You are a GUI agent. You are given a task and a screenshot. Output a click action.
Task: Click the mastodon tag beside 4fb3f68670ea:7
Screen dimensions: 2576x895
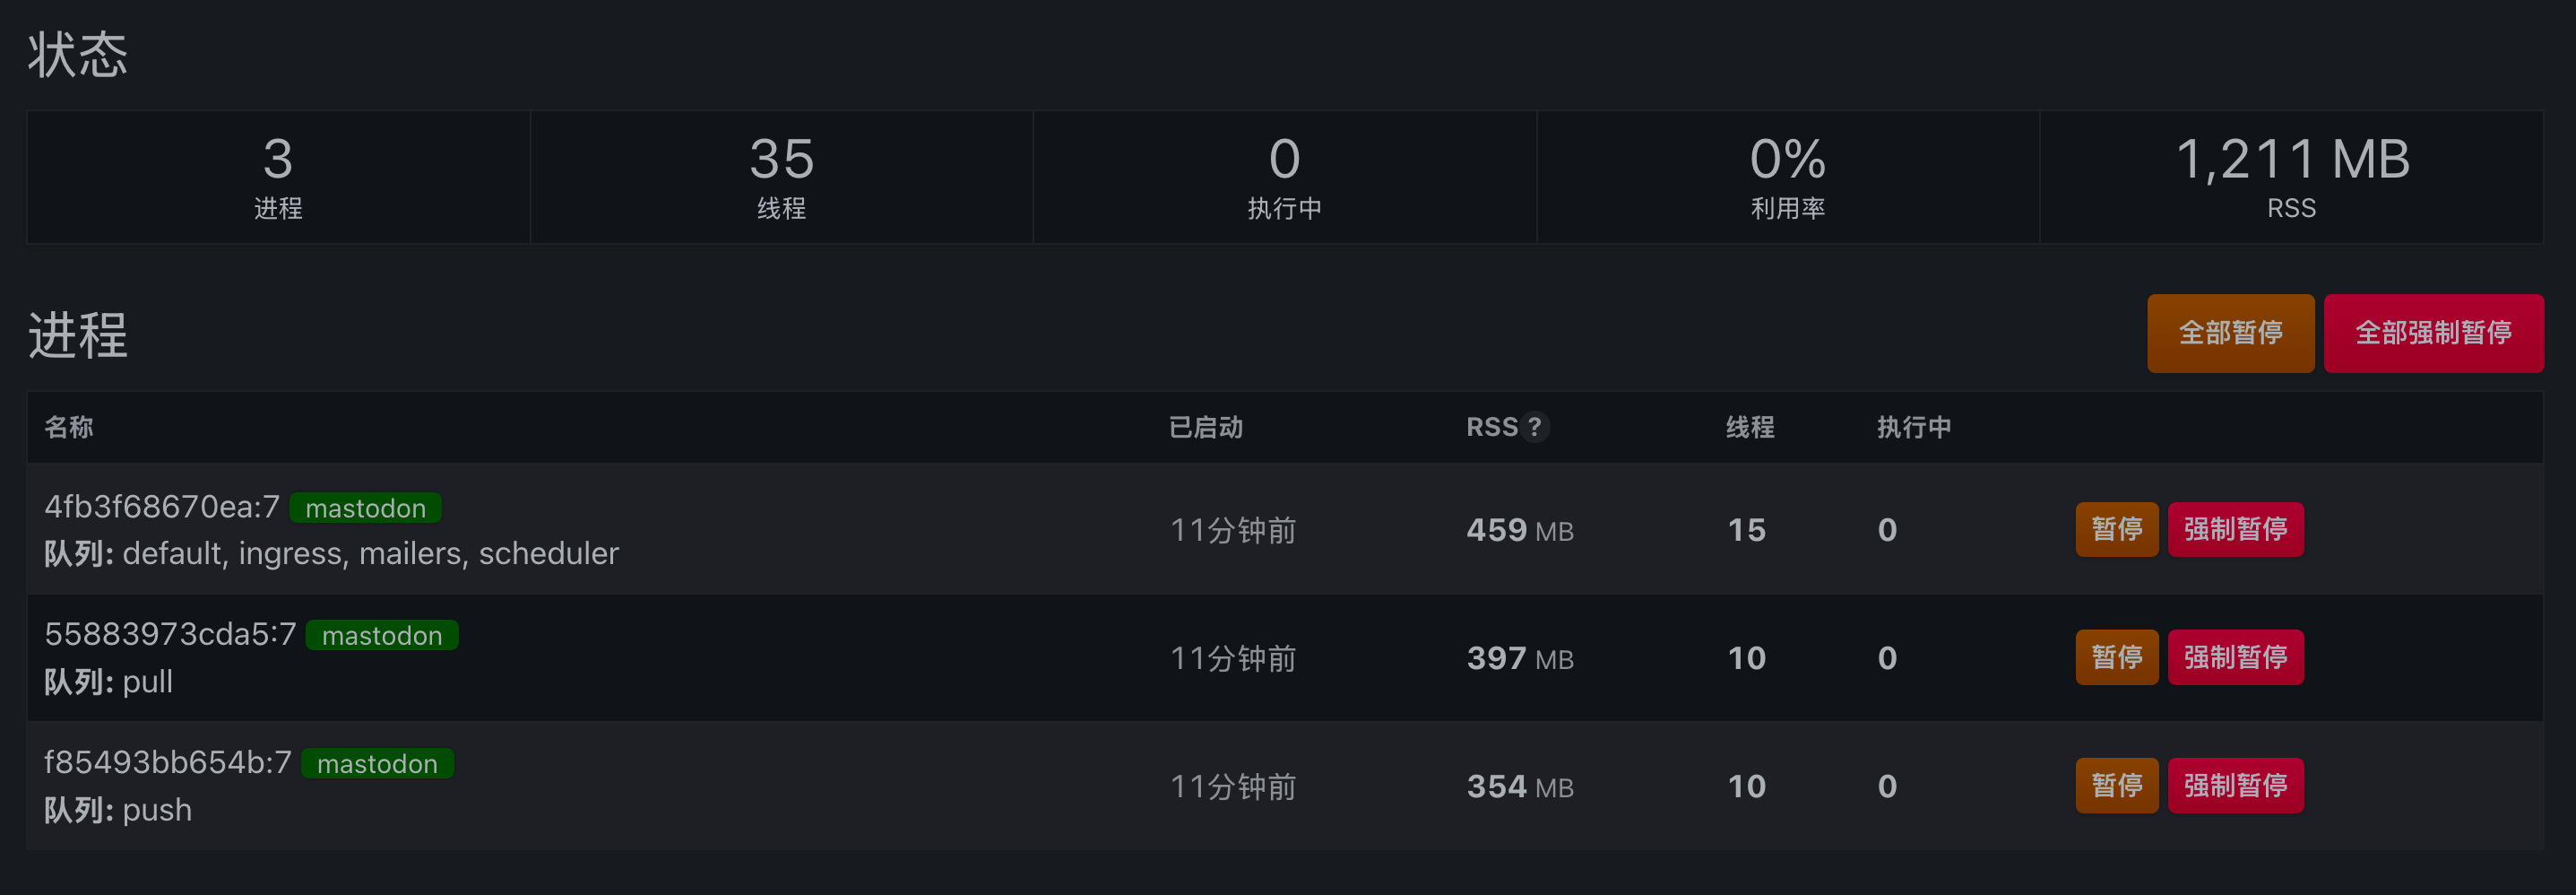pos(365,508)
